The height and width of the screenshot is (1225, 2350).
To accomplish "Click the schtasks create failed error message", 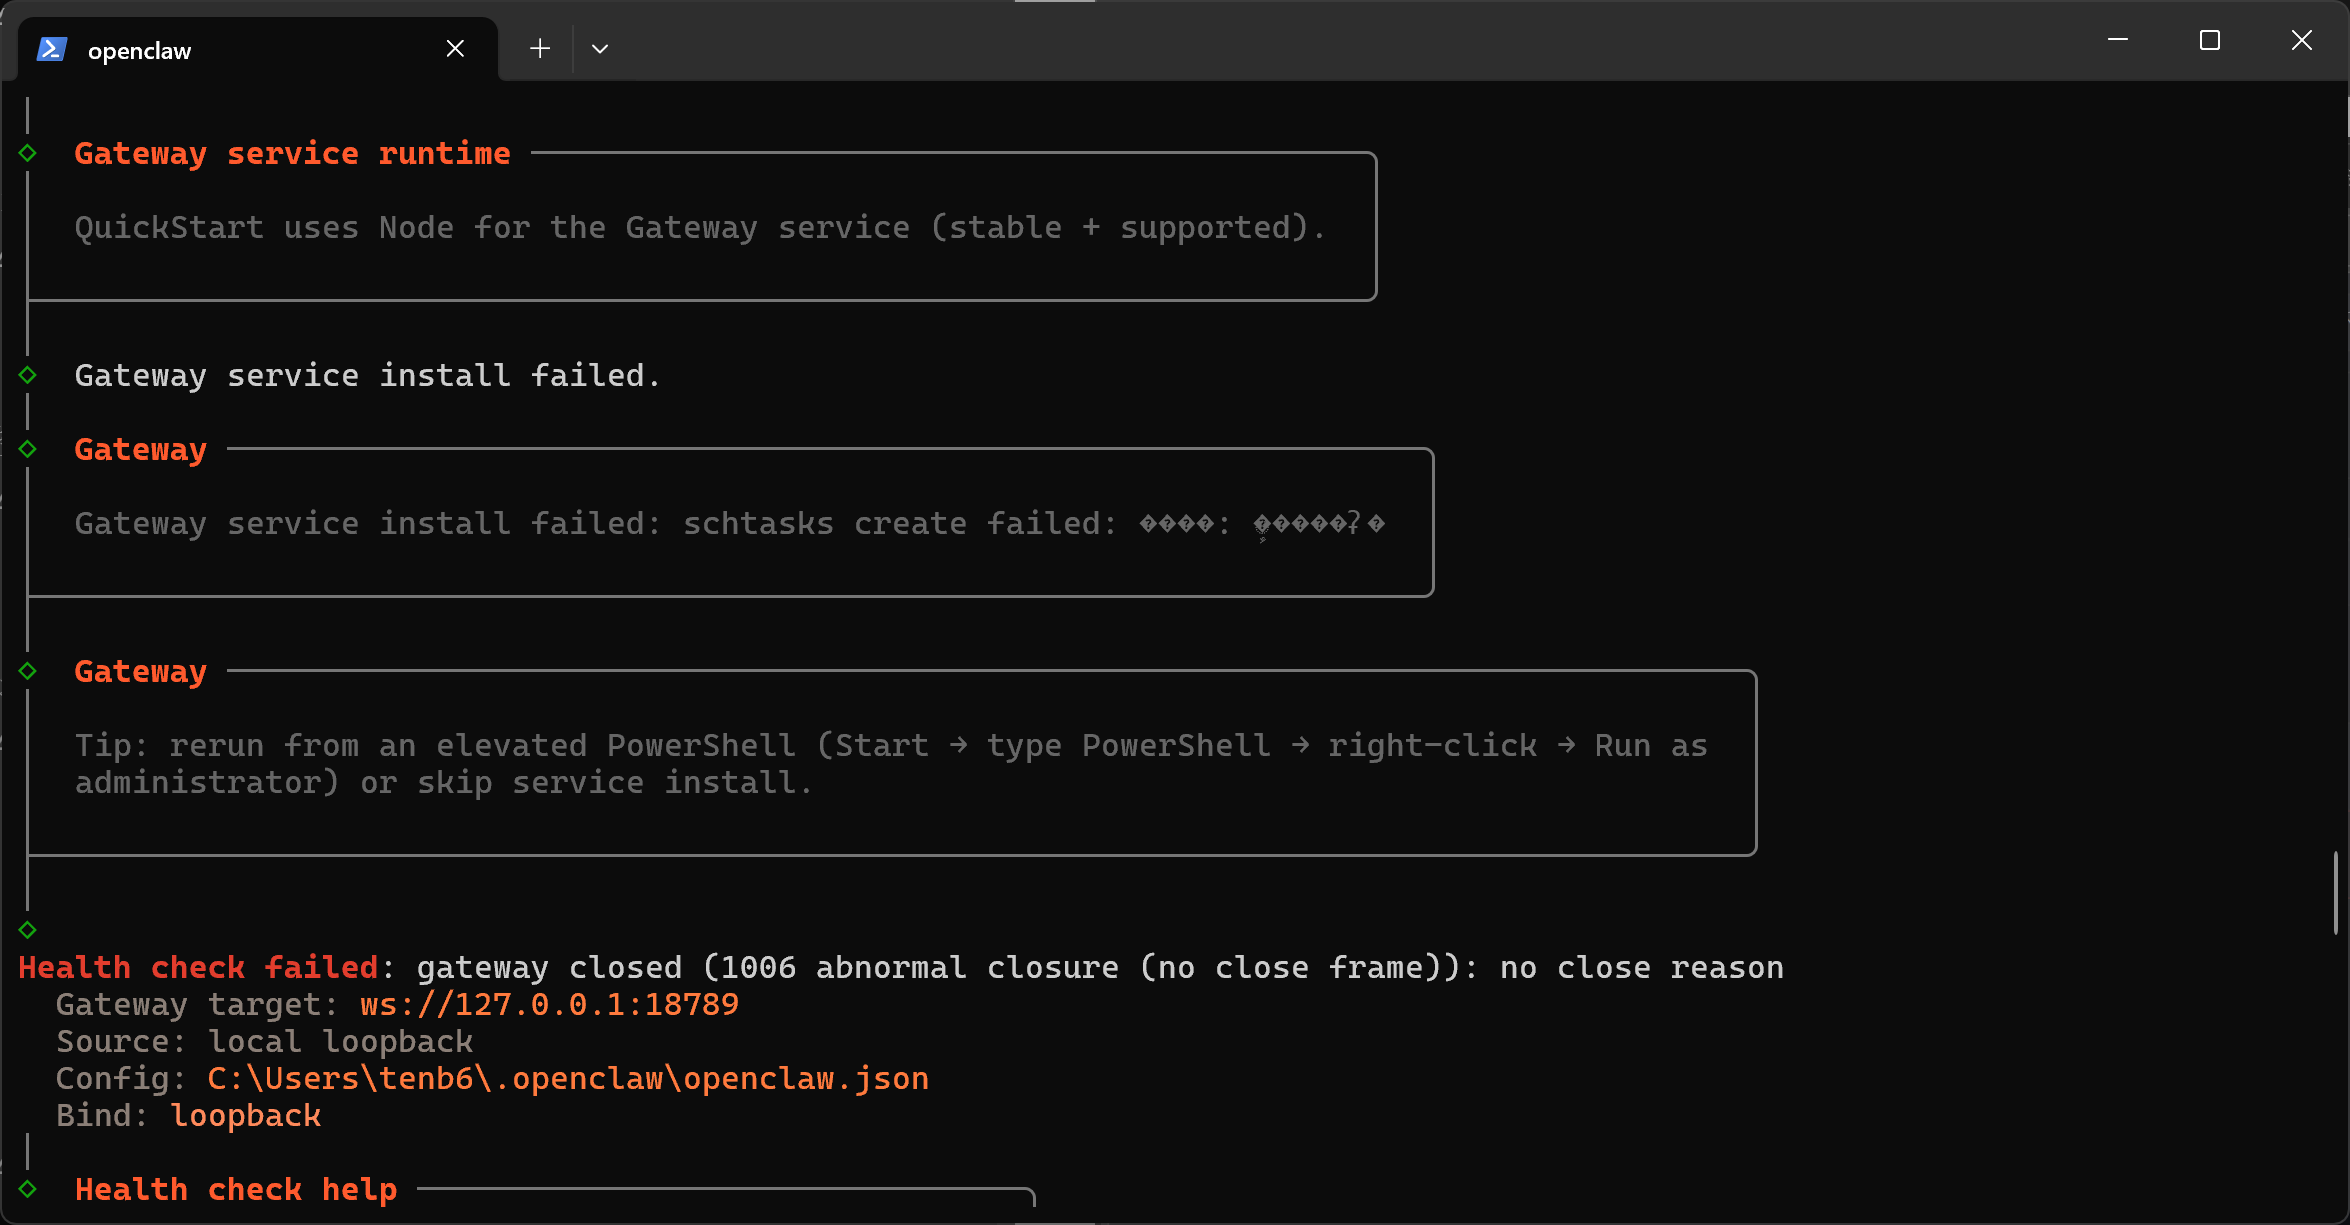I will point(730,524).
